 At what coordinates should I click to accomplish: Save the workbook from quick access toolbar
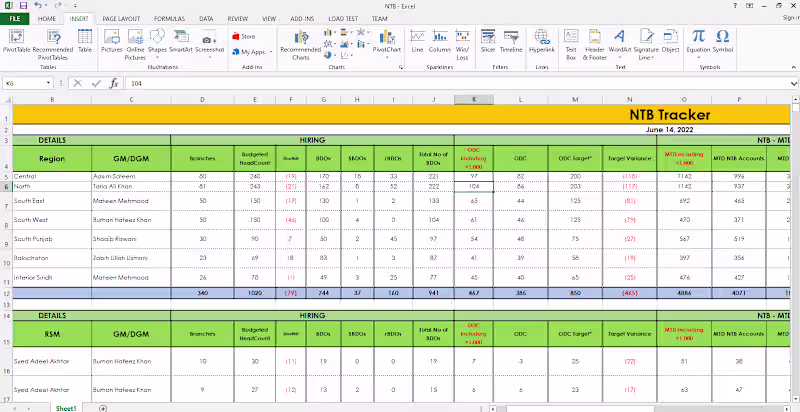click(x=23, y=6)
